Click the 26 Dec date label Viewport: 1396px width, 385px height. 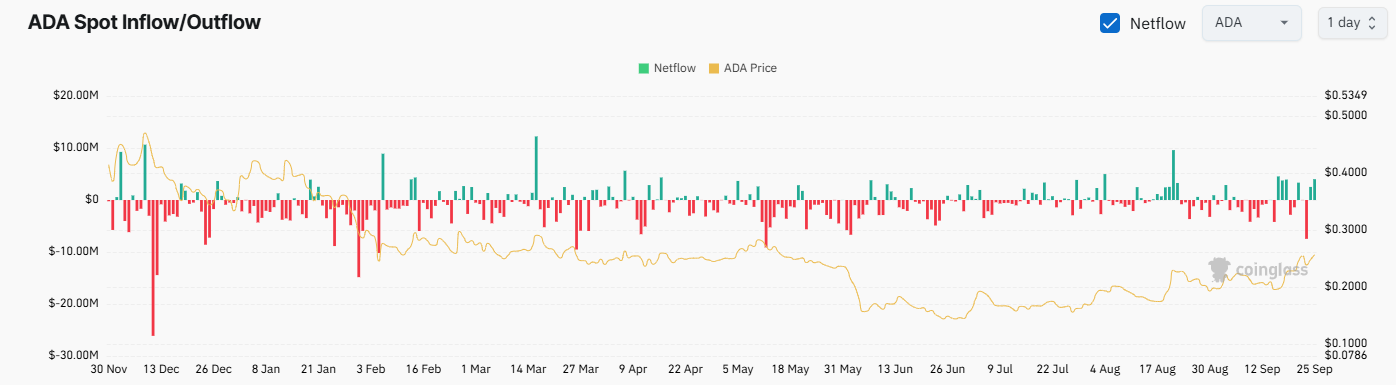tap(213, 370)
